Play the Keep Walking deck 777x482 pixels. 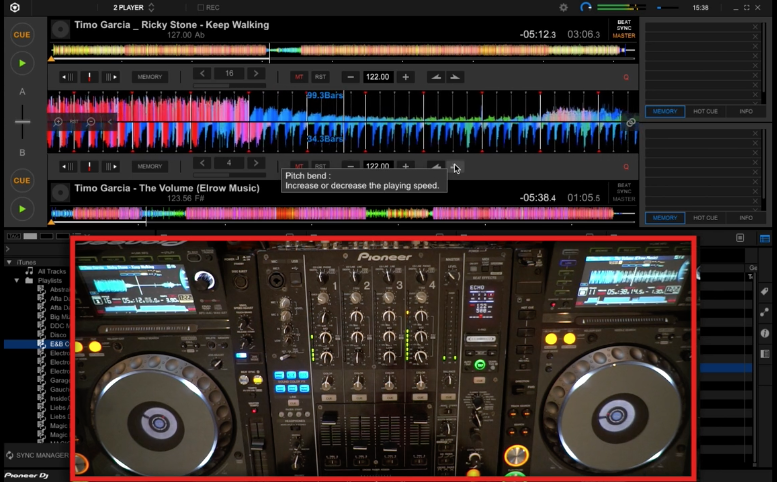pyautogui.click(x=22, y=63)
